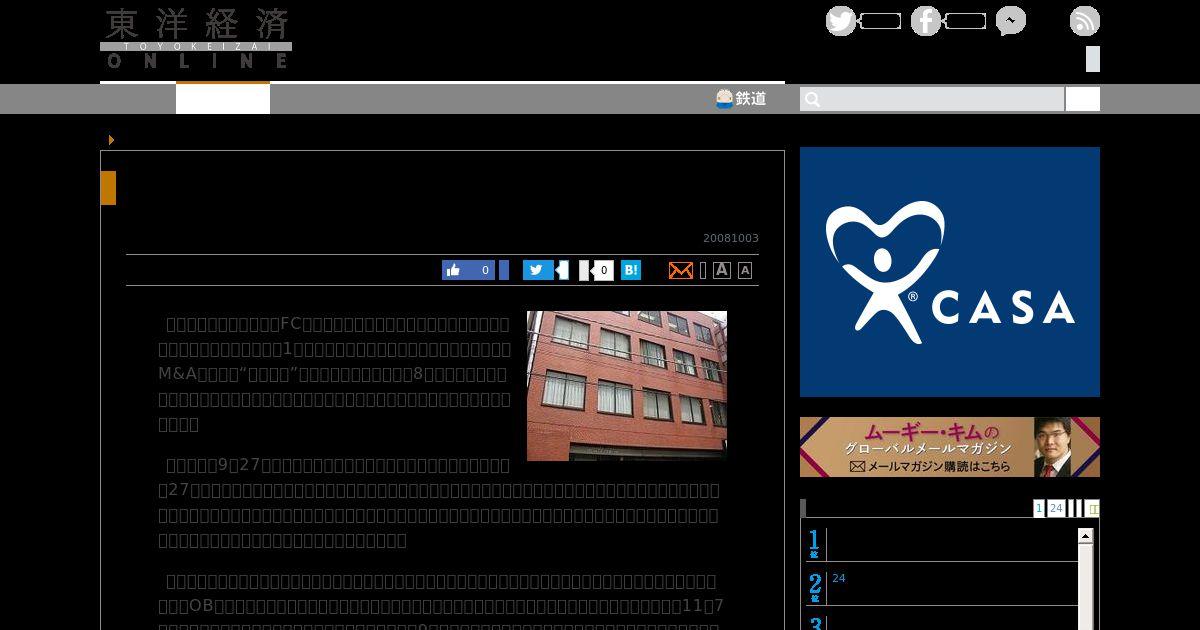Select the ranking tab with book icon

1093,508
